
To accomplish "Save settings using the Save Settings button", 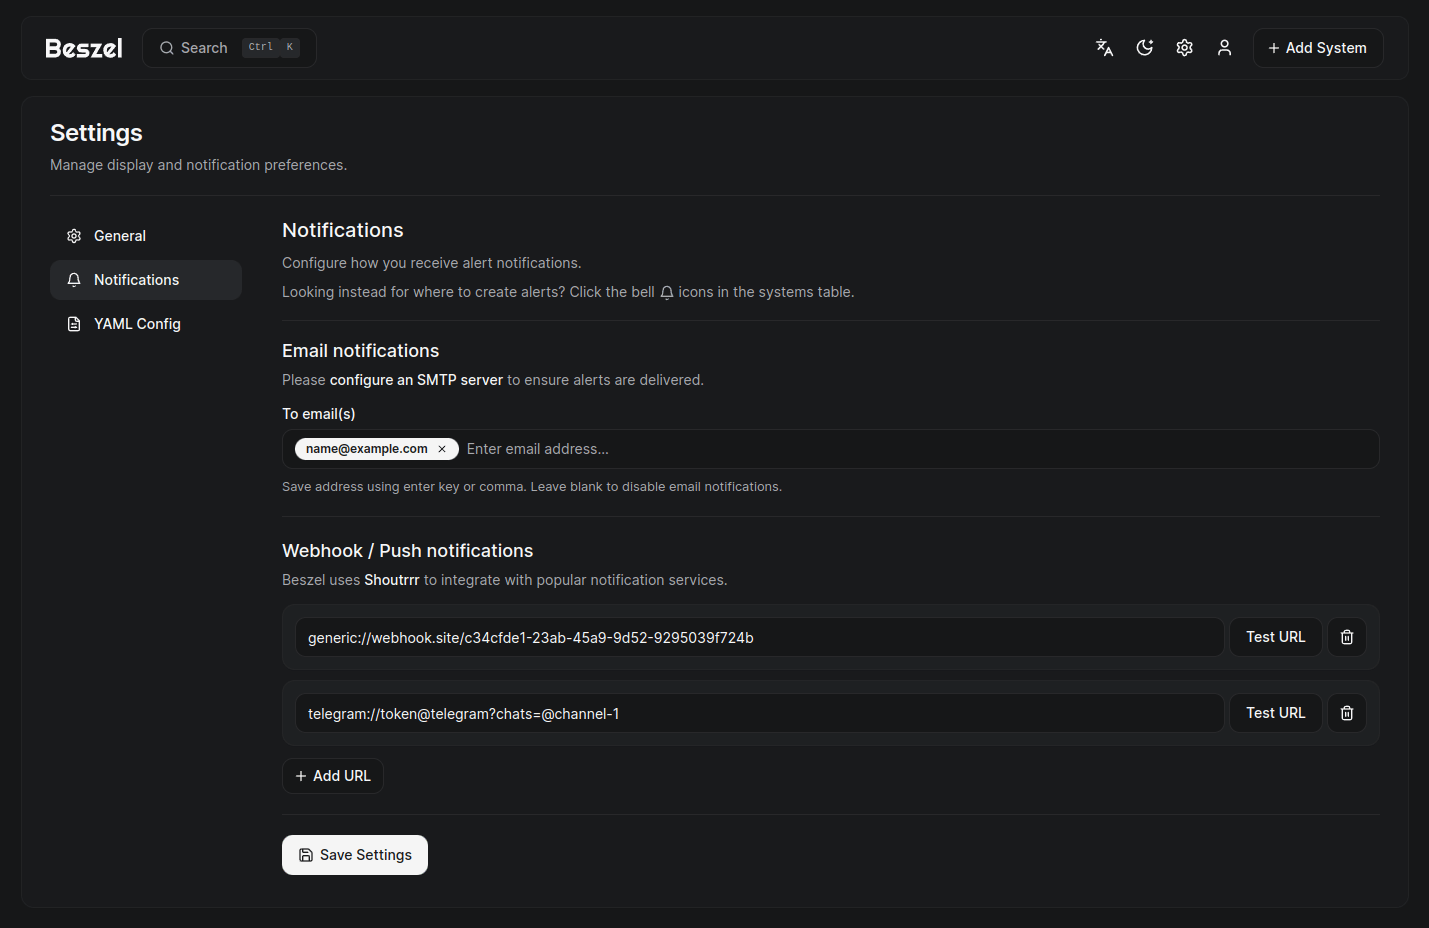I will tap(355, 854).
